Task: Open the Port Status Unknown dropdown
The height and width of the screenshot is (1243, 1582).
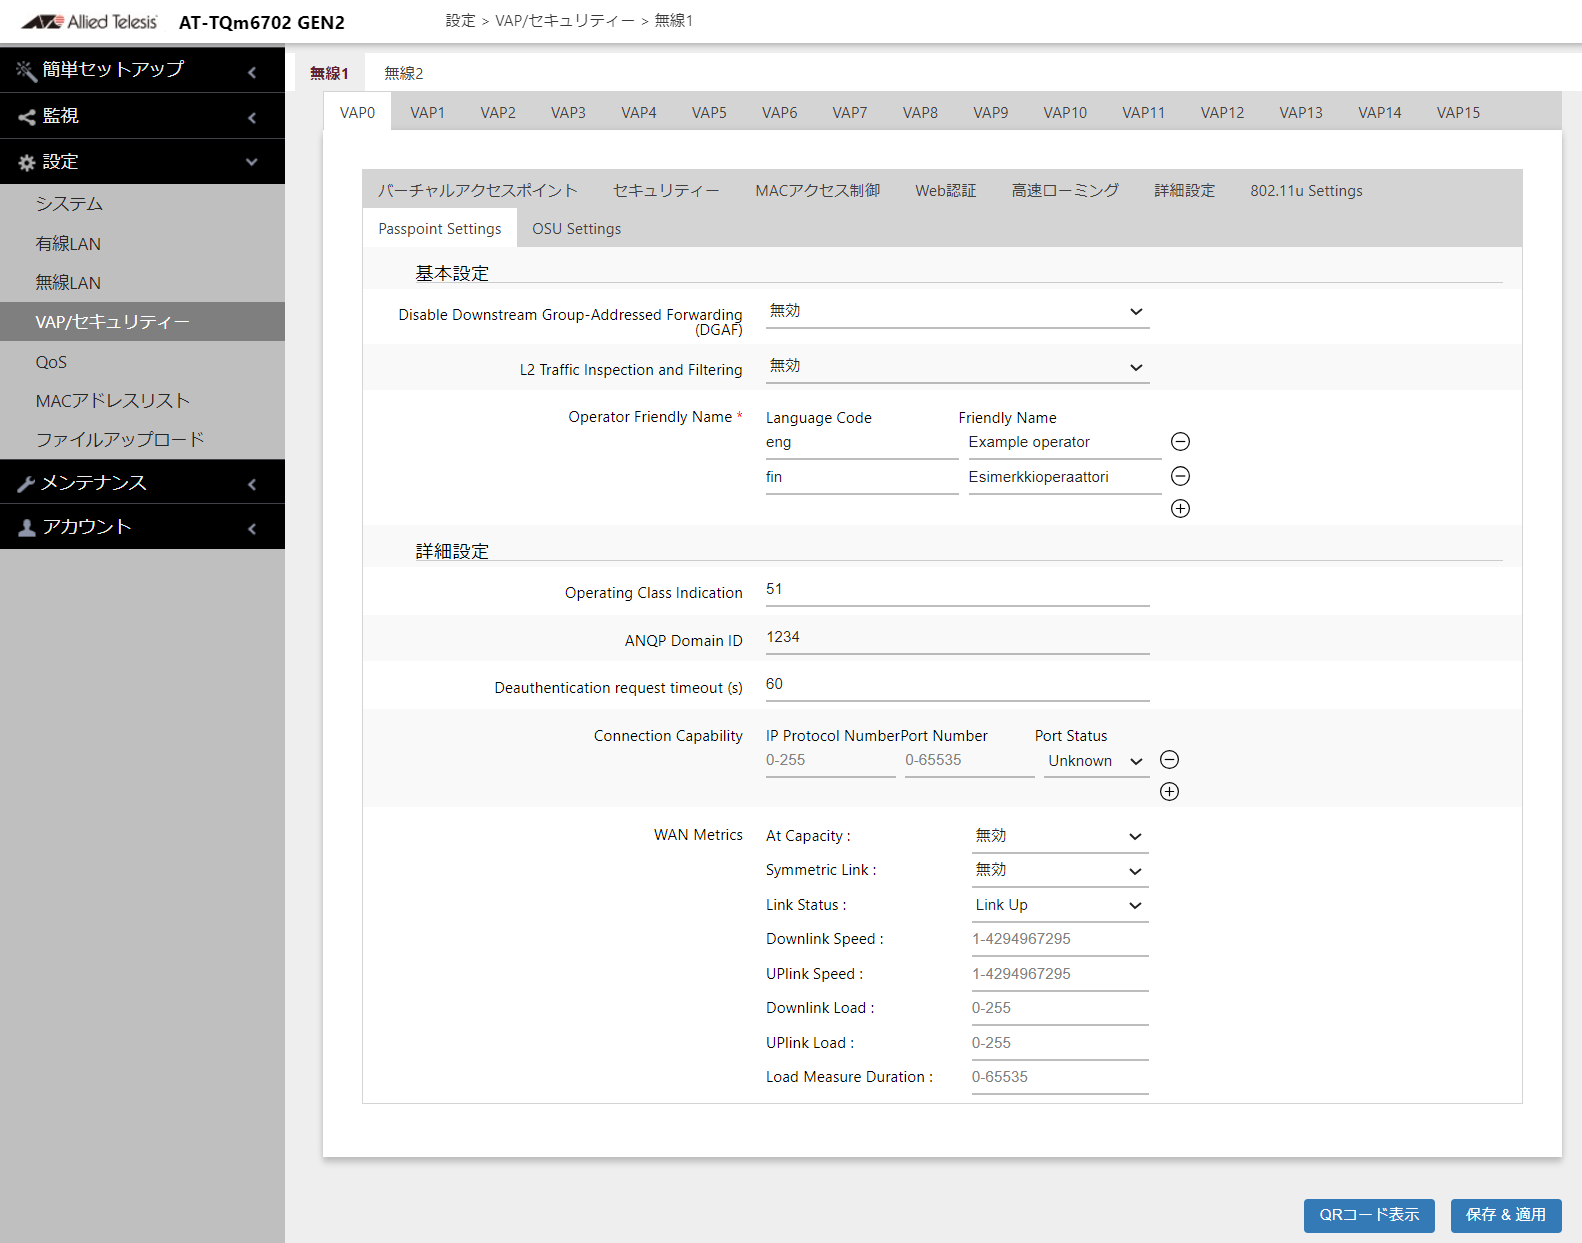Action: 1096,761
